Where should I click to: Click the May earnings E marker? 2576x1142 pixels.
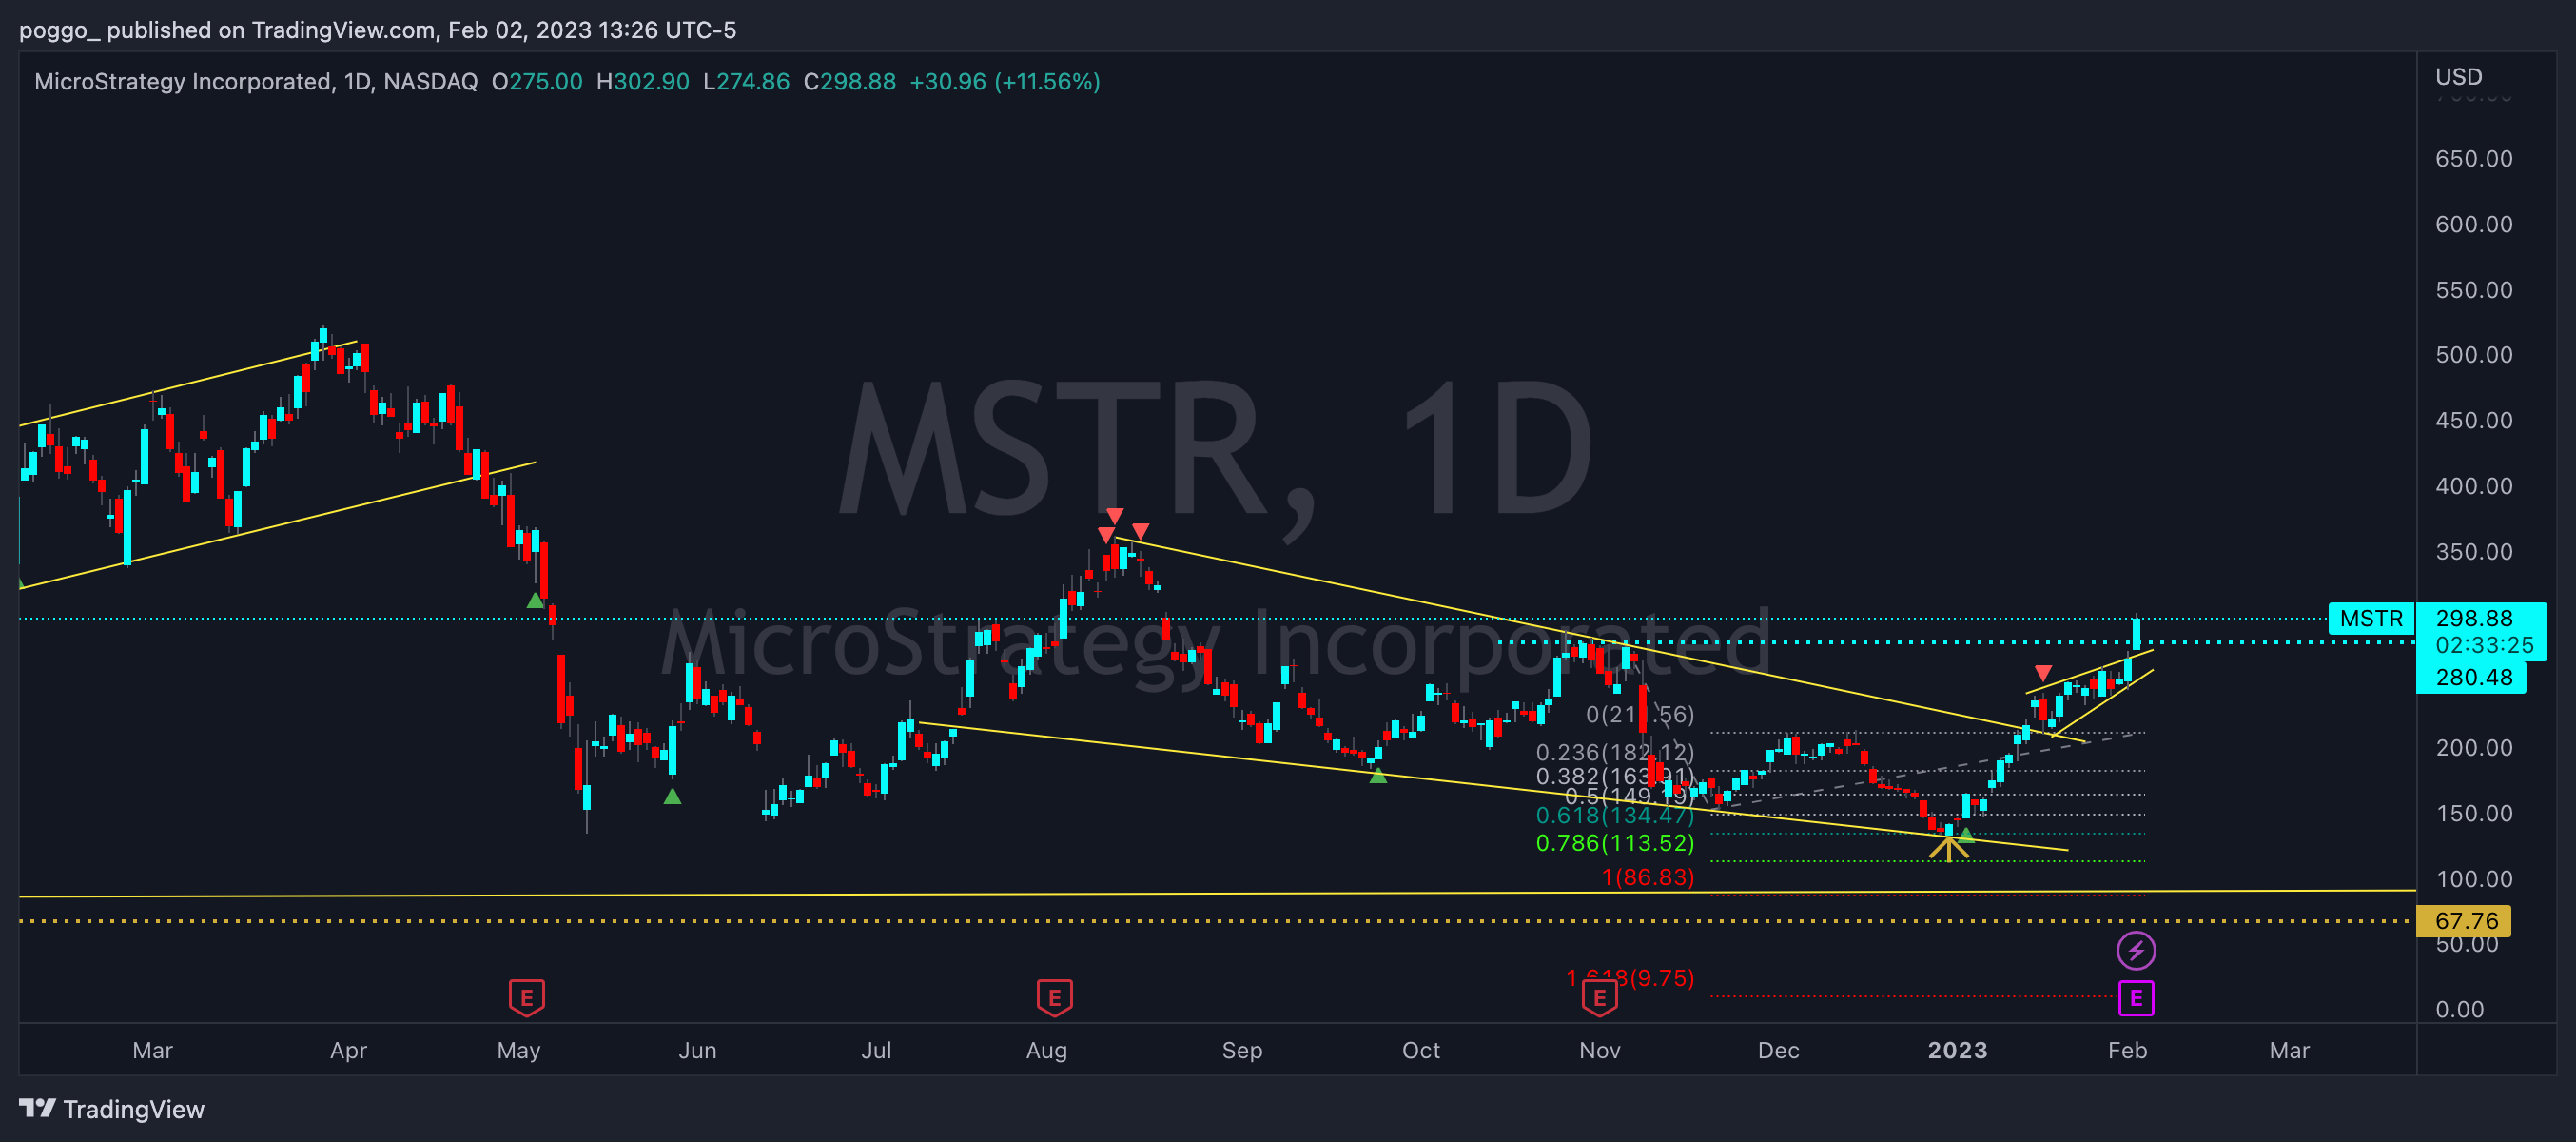click(x=527, y=997)
